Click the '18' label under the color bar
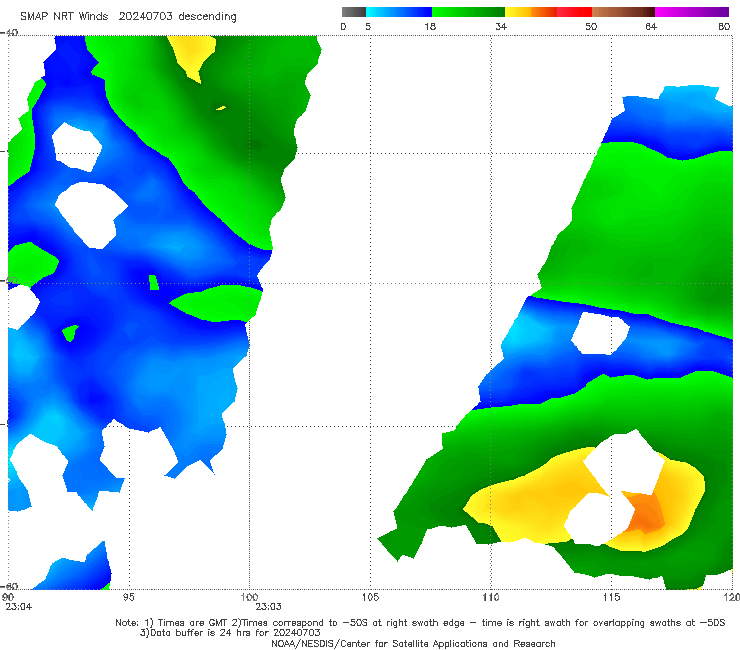The image size is (740, 650). pos(430,27)
